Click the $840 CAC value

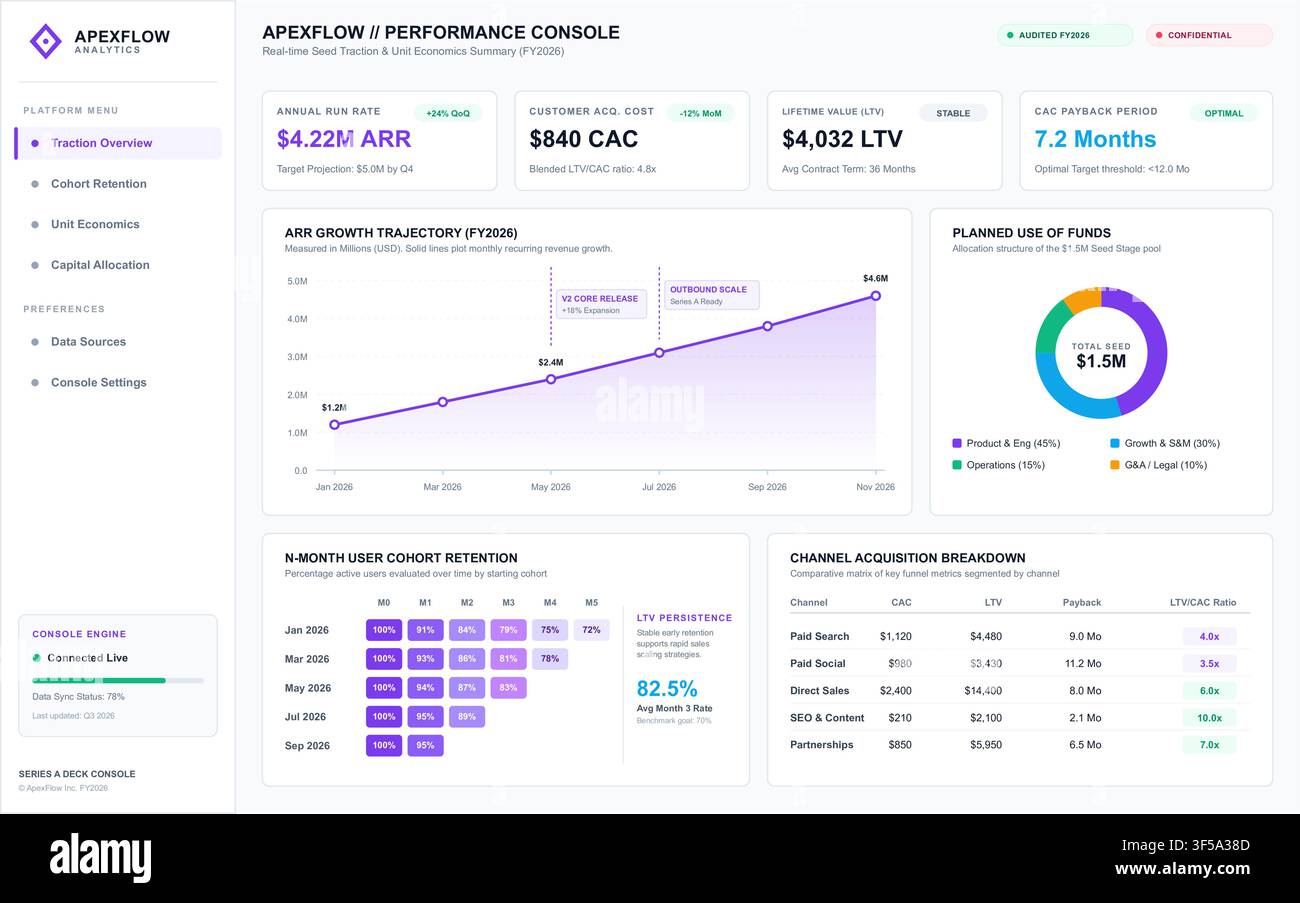pos(584,139)
